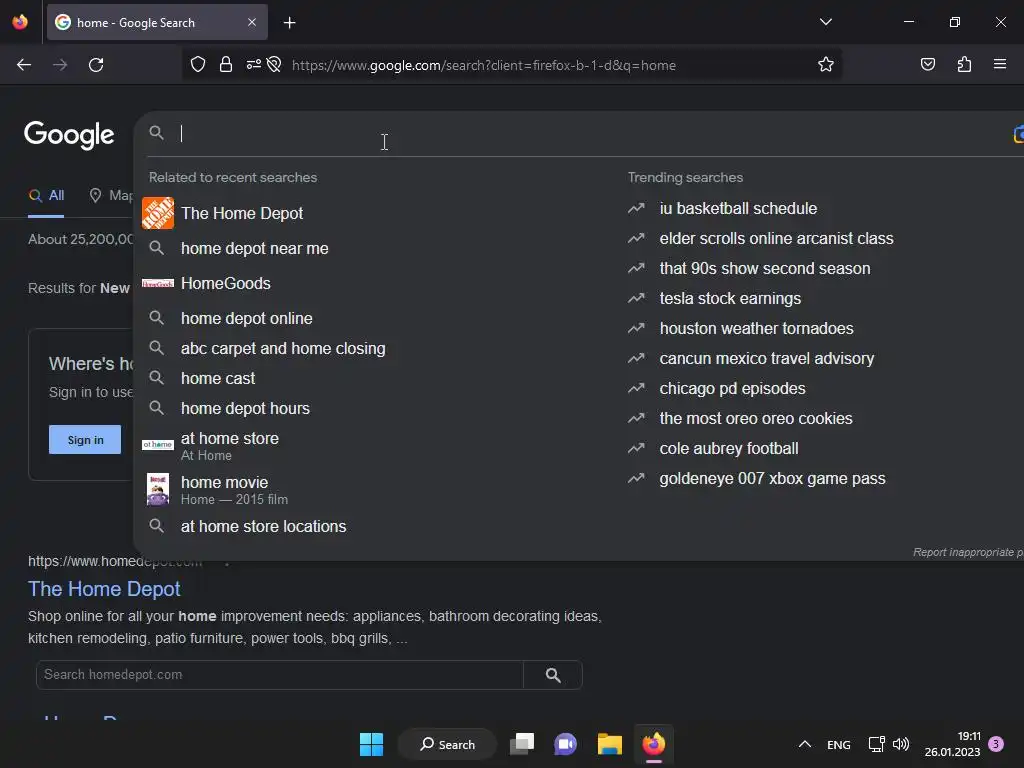Select trending 'the most oreo oreo cookies'
Viewport: 1024px width, 768px height.
[756, 419]
